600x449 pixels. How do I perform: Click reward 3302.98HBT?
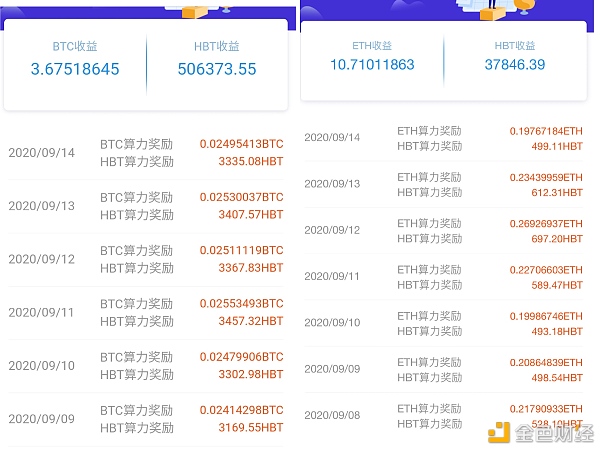(x=251, y=374)
